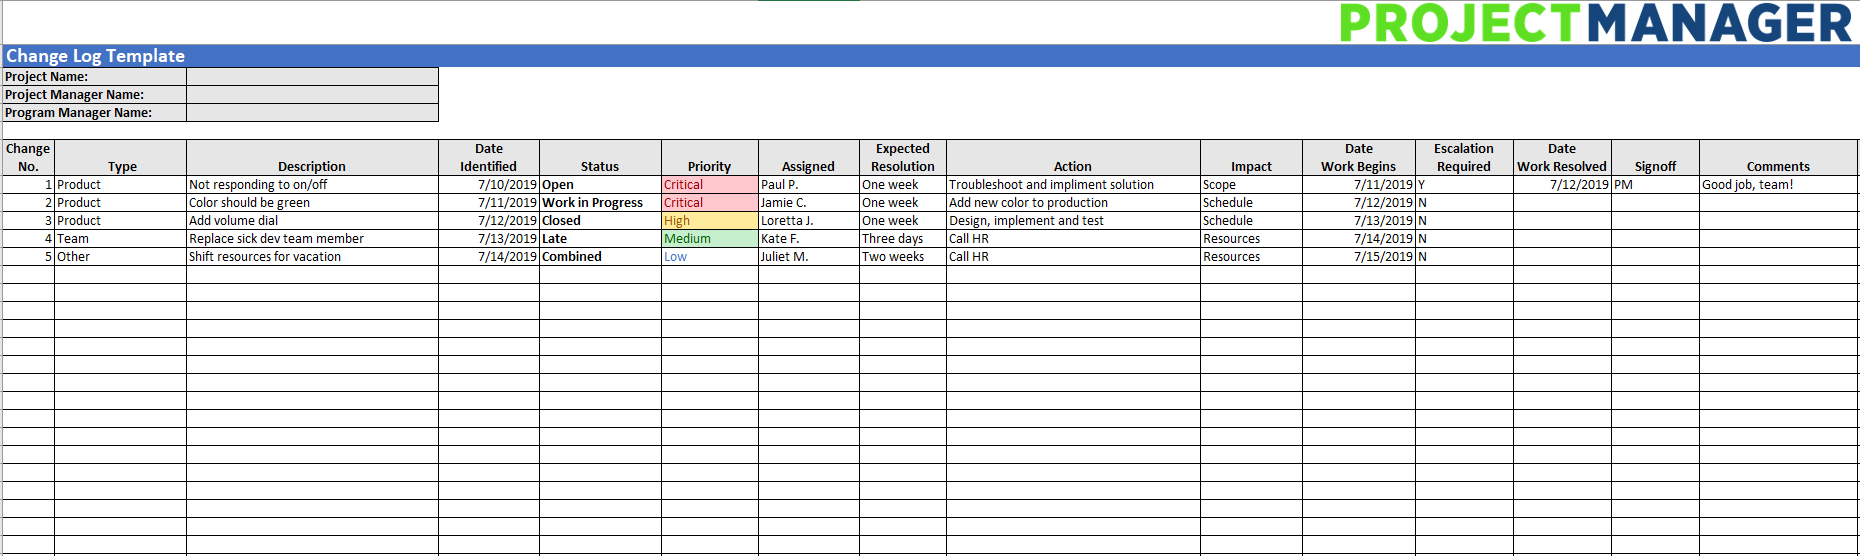Click the Project Name input cell
The height and width of the screenshot is (556, 1860).
coord(312,76)
